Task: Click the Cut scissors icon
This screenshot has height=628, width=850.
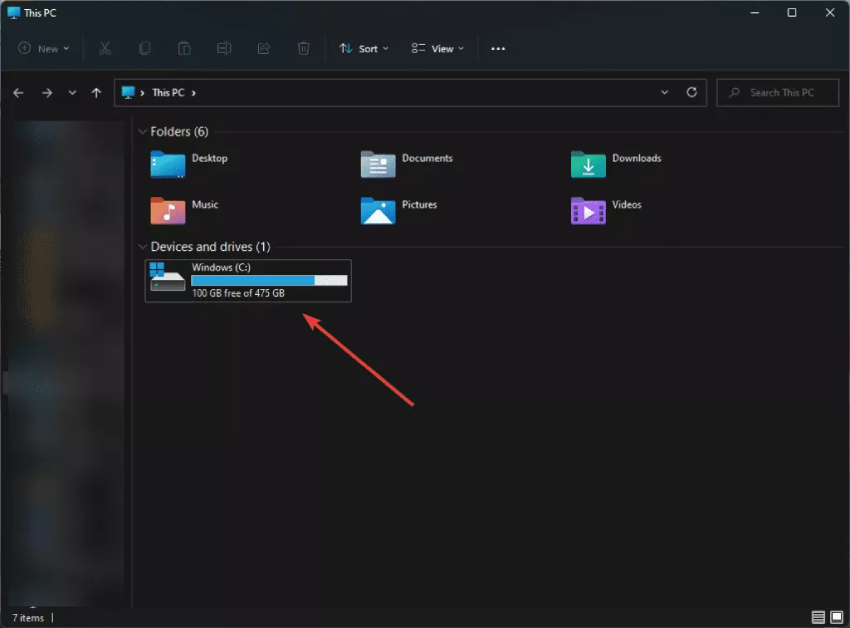Action: pos(104,48)
